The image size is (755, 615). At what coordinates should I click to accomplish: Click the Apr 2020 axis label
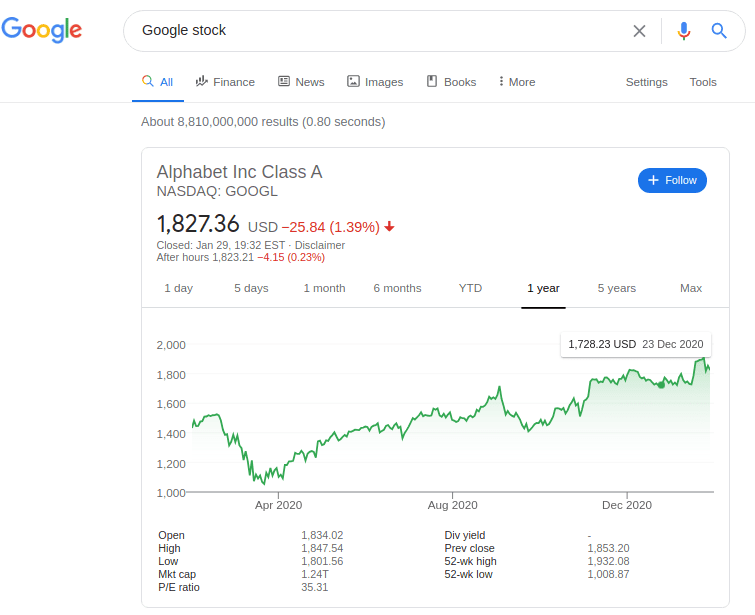point(278,505)
